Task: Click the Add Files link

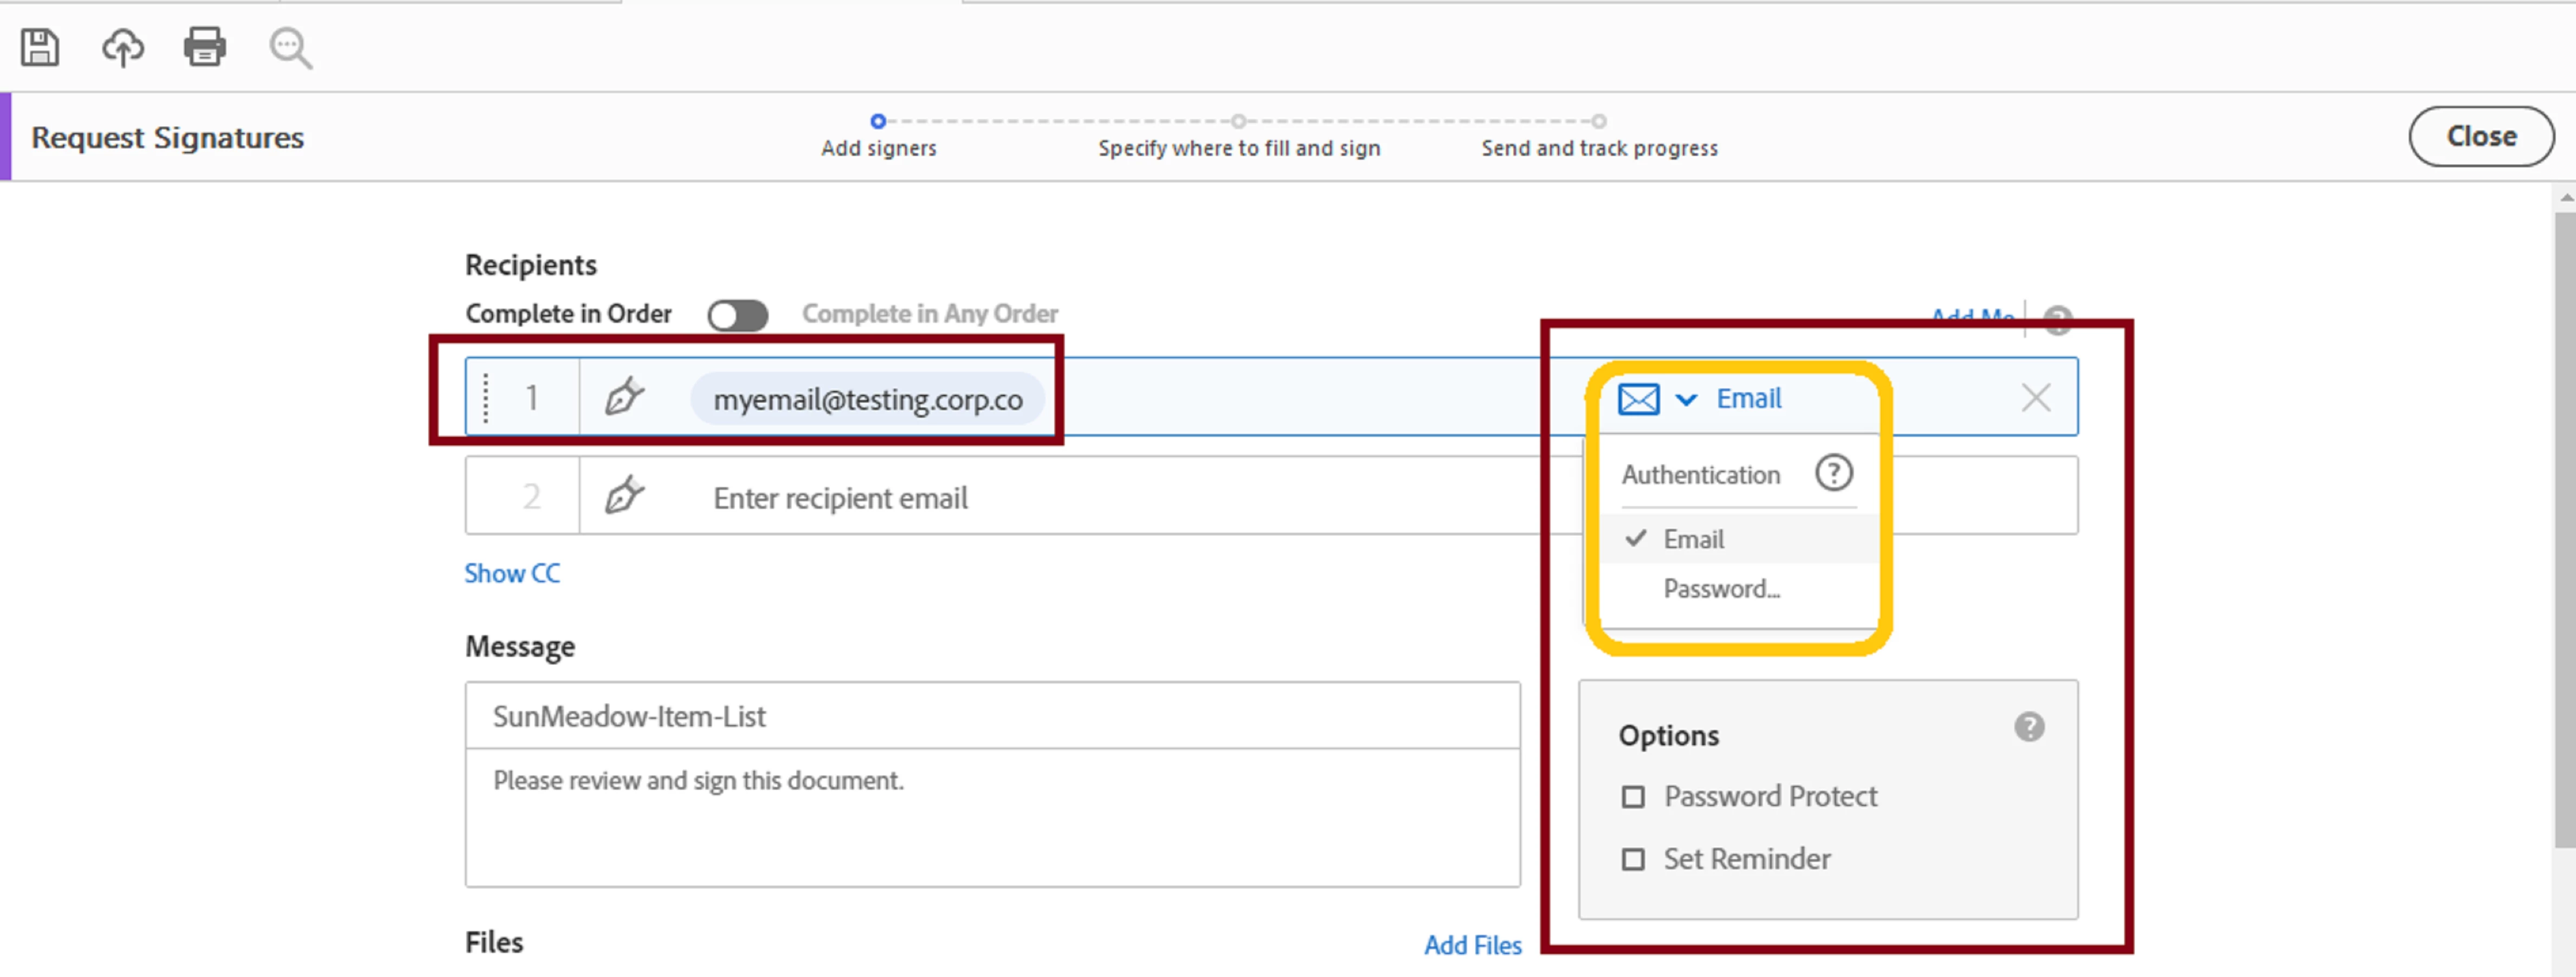Action: pos(1472,945)
